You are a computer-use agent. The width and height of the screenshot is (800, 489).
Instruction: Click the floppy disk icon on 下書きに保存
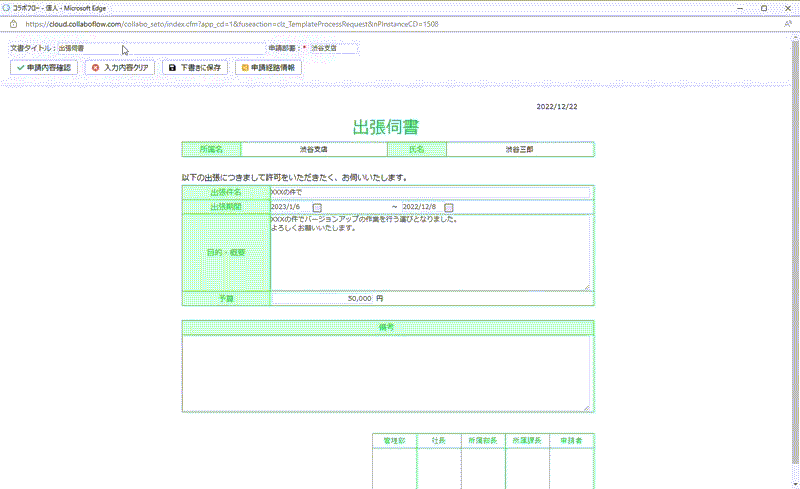(x=172, y=67)
